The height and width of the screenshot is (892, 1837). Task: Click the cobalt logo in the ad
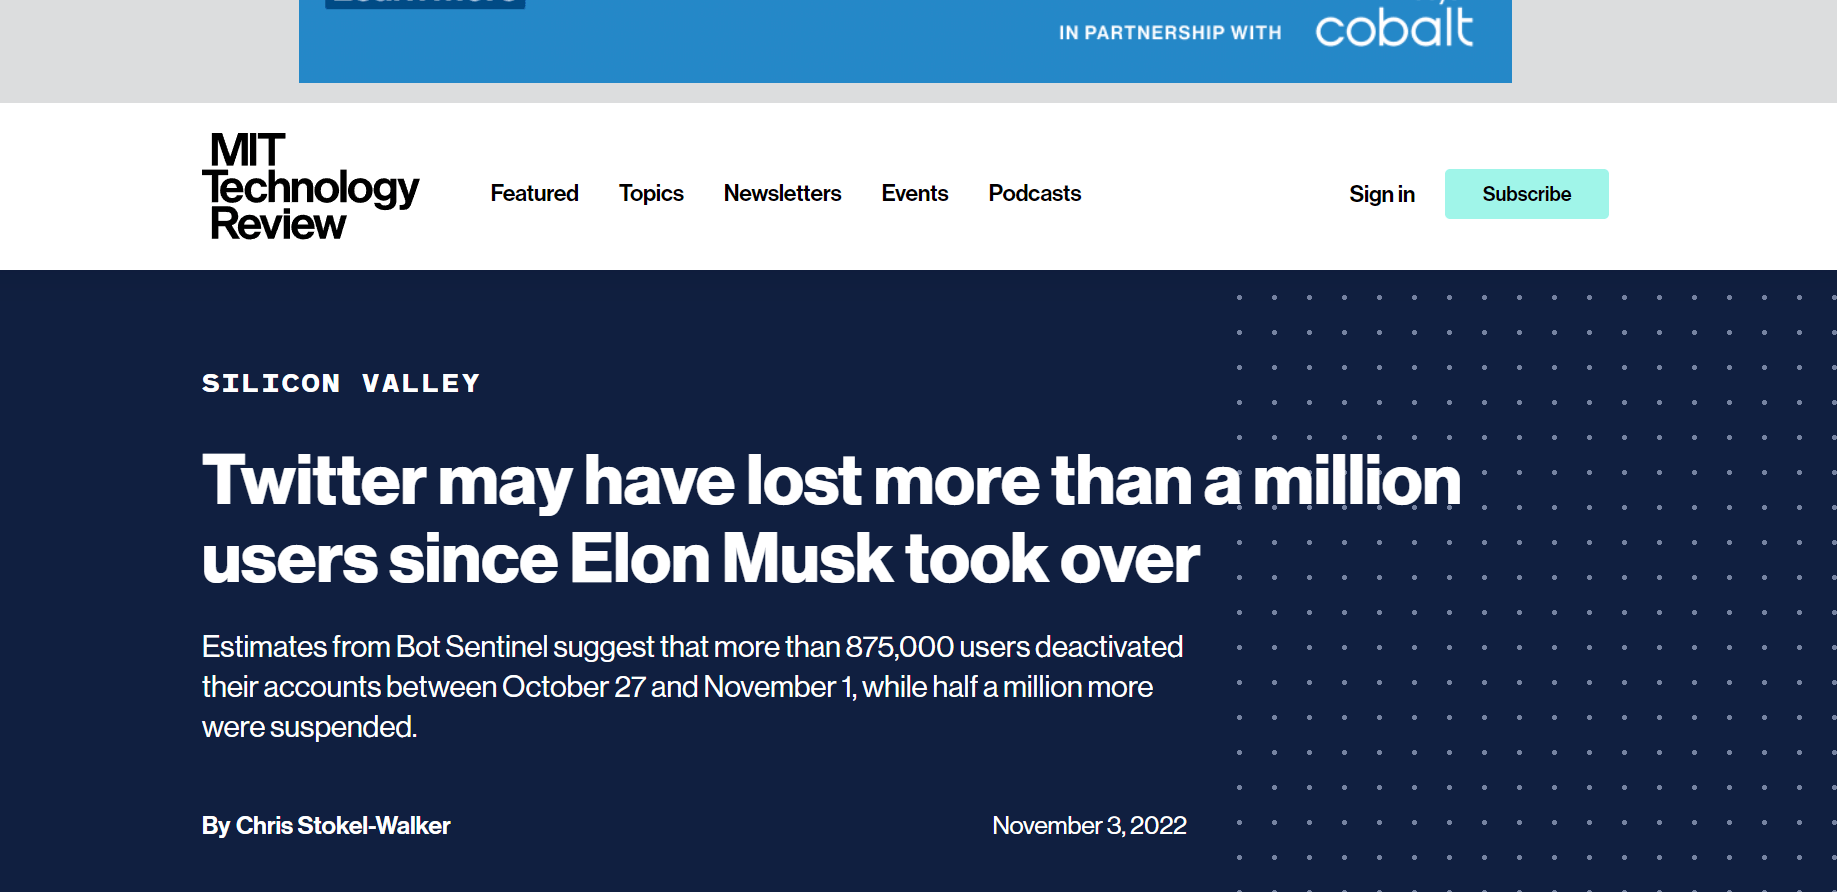pos(1394,28)
